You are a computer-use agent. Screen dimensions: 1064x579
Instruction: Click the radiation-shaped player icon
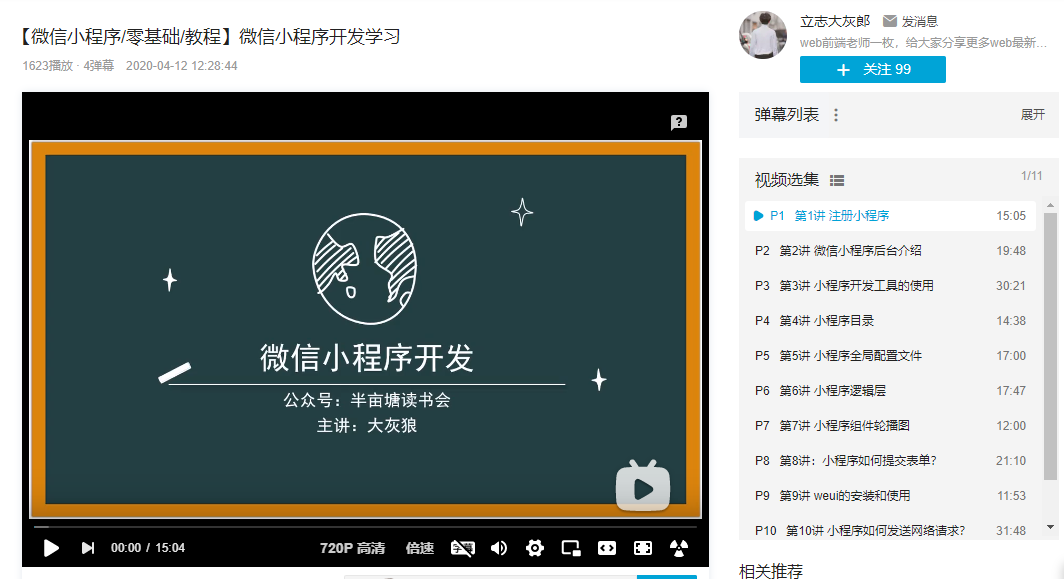point(679,548)
